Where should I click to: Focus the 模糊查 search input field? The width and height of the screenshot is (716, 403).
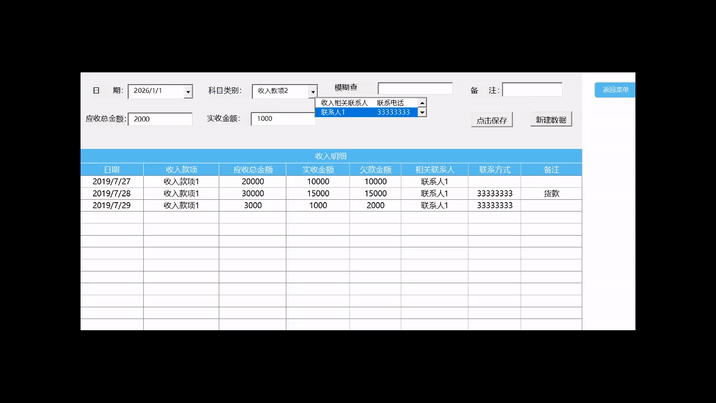(x=415, y=89)
